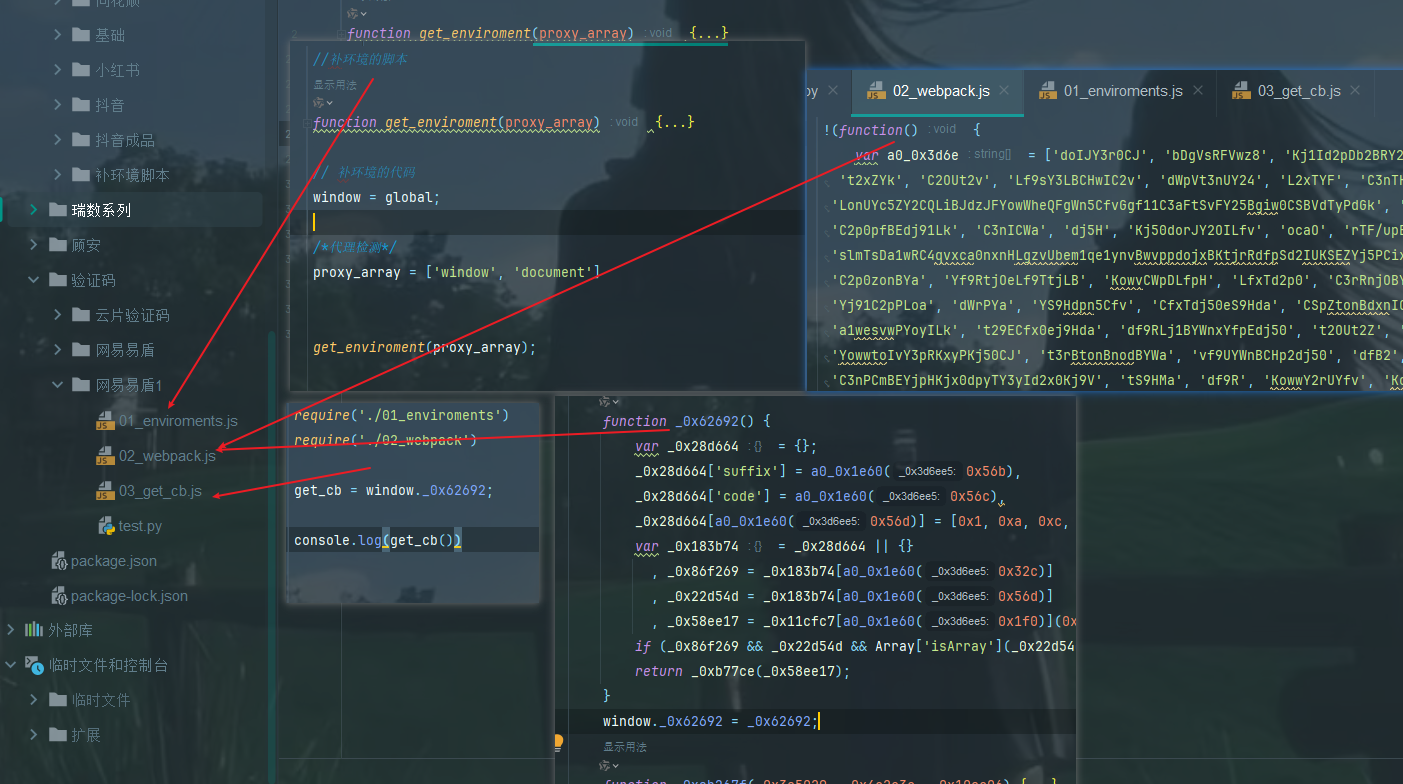Close the 01_enviroments.js editor tab
Image resolution: width=1403 pixels, height=784 pixels.
click(x=1197, y=91)
